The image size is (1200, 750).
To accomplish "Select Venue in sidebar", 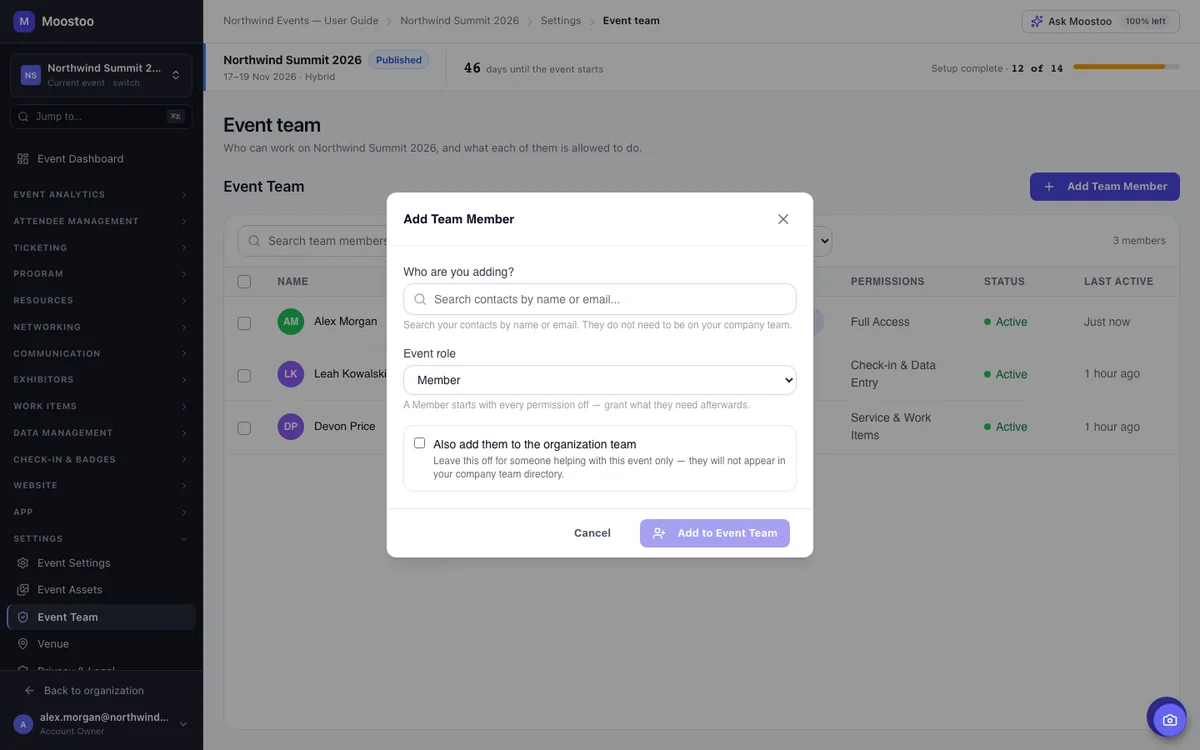I will [x=101, y=644].
